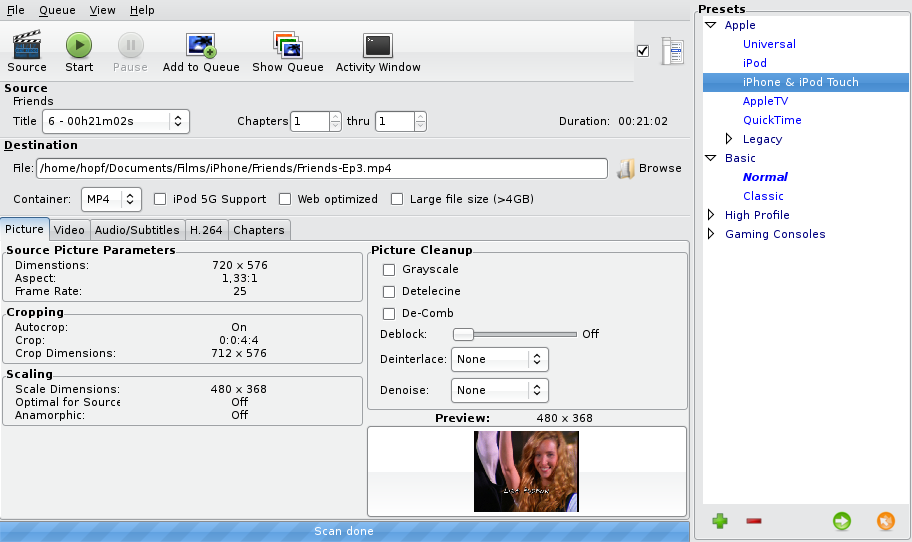Image resolution: width=912 pixels, height=542 pixels.
Task: Enable iPod 5G Support checkbox
Action: tap(160, 199)
